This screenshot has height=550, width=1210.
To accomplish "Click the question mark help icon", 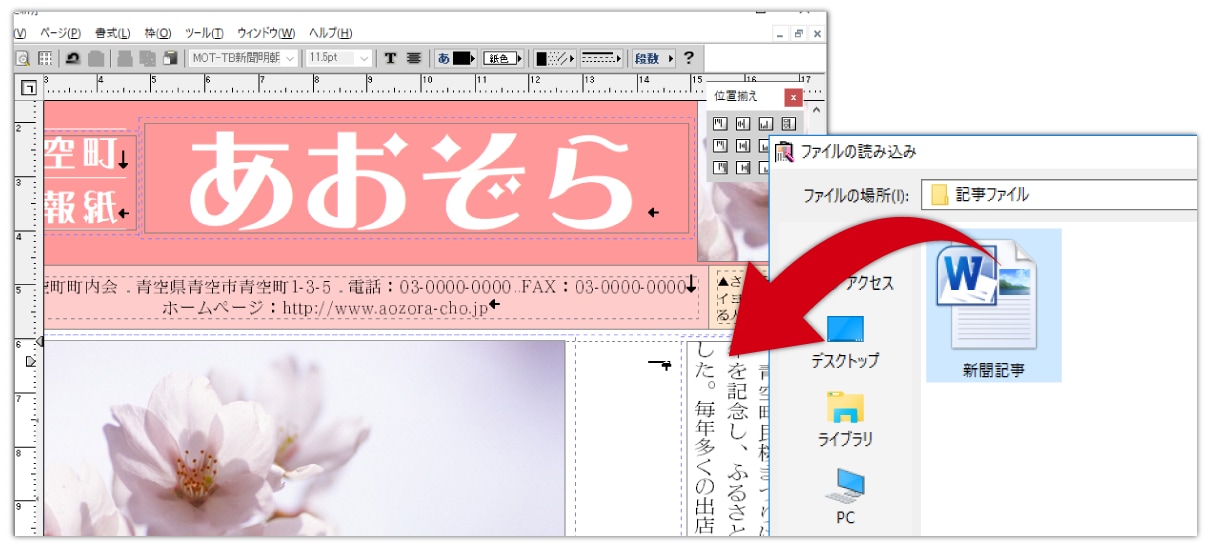I will click(688, 58).
